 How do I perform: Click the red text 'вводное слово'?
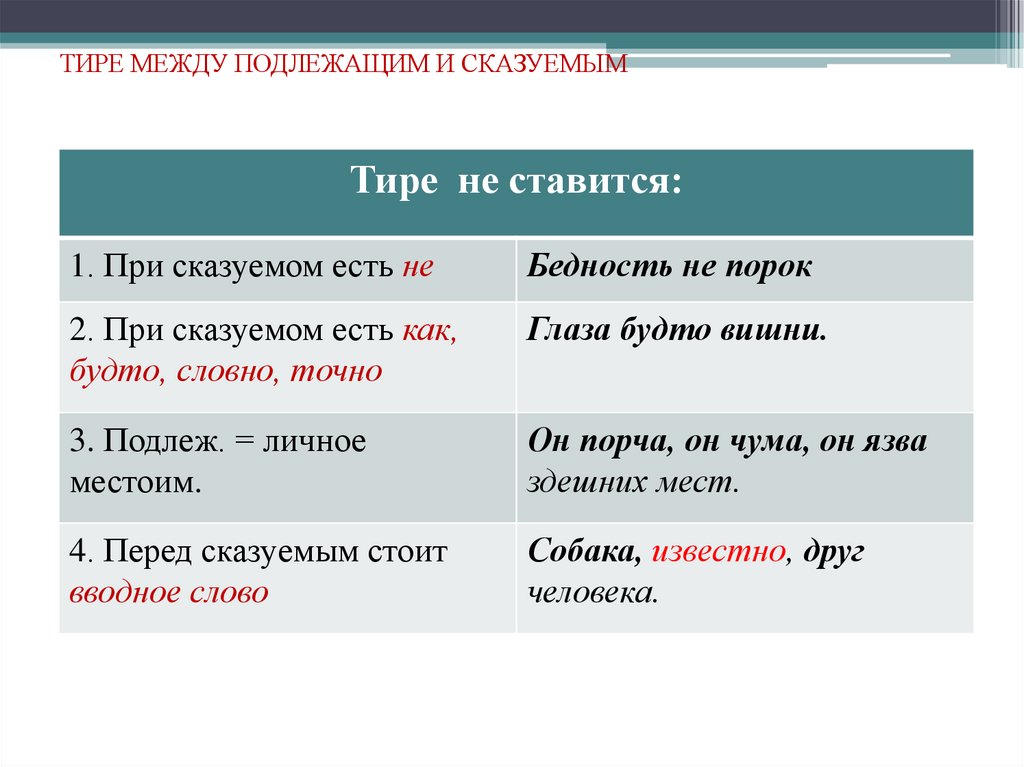point(170,590)
